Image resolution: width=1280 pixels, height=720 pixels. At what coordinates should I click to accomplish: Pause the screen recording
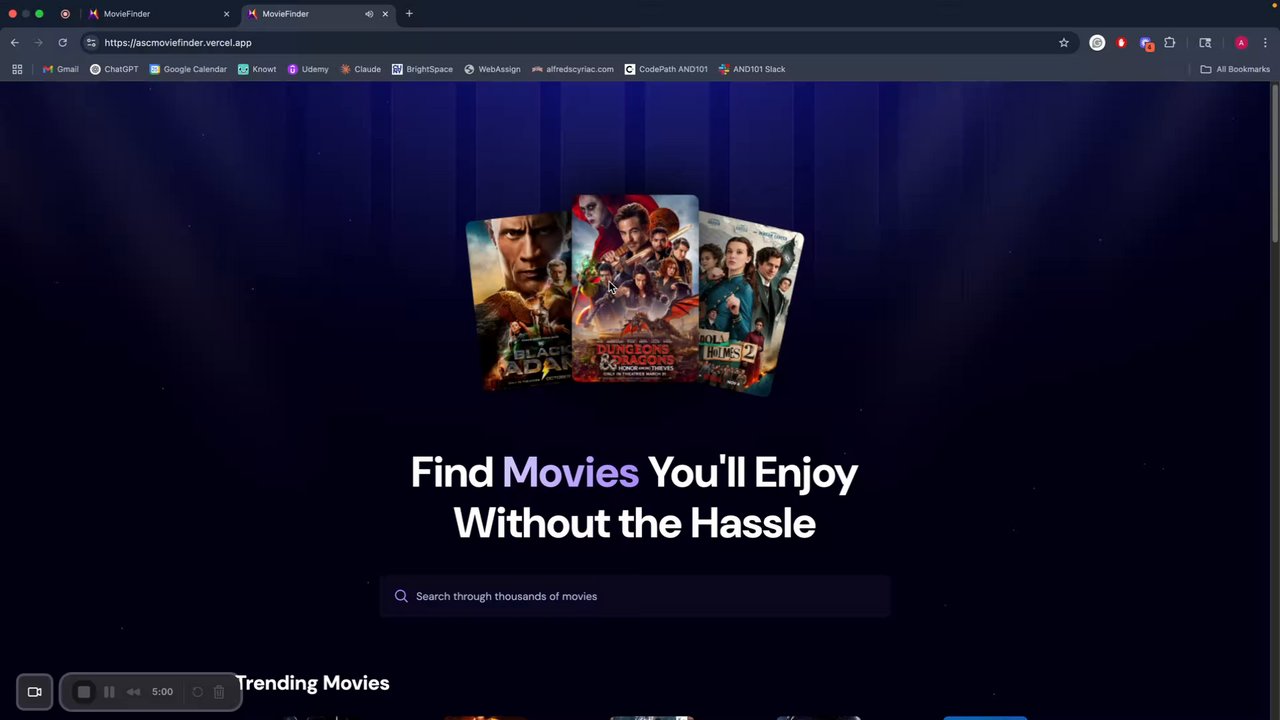[109, 692]
